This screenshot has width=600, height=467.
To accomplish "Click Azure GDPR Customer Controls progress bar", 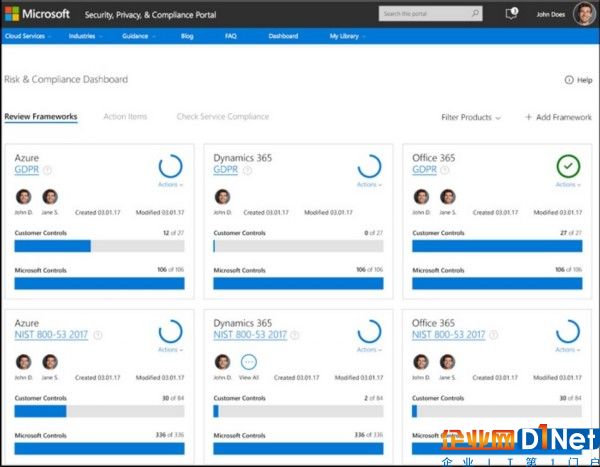I will [99, 246].
